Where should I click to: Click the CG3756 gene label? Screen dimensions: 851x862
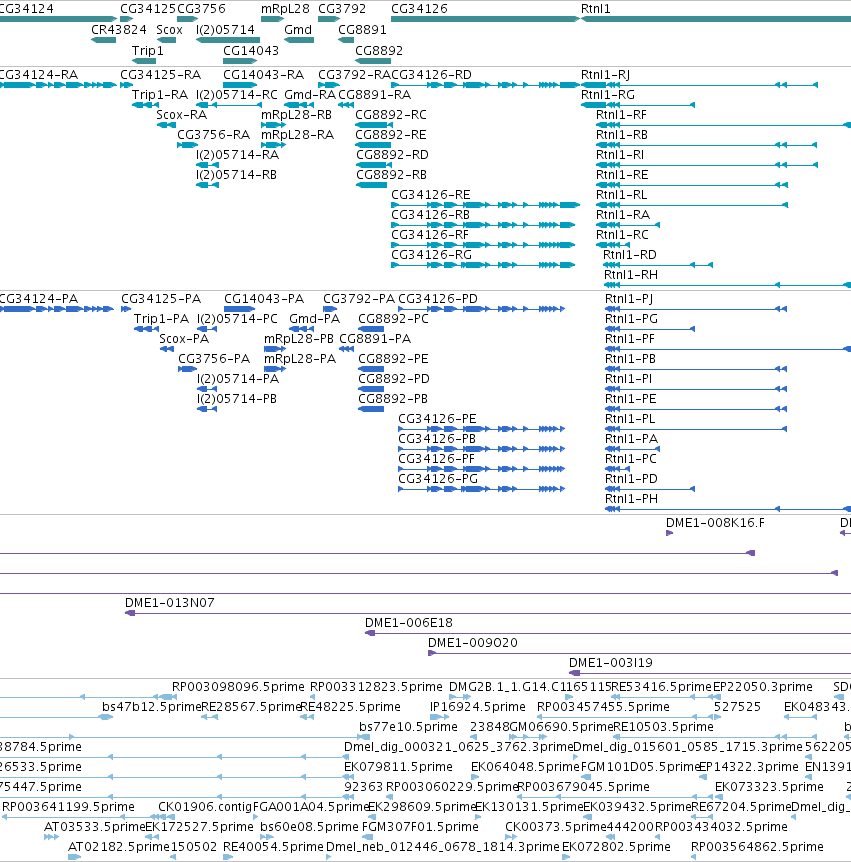pyautogui.click(x=201, y=9)
